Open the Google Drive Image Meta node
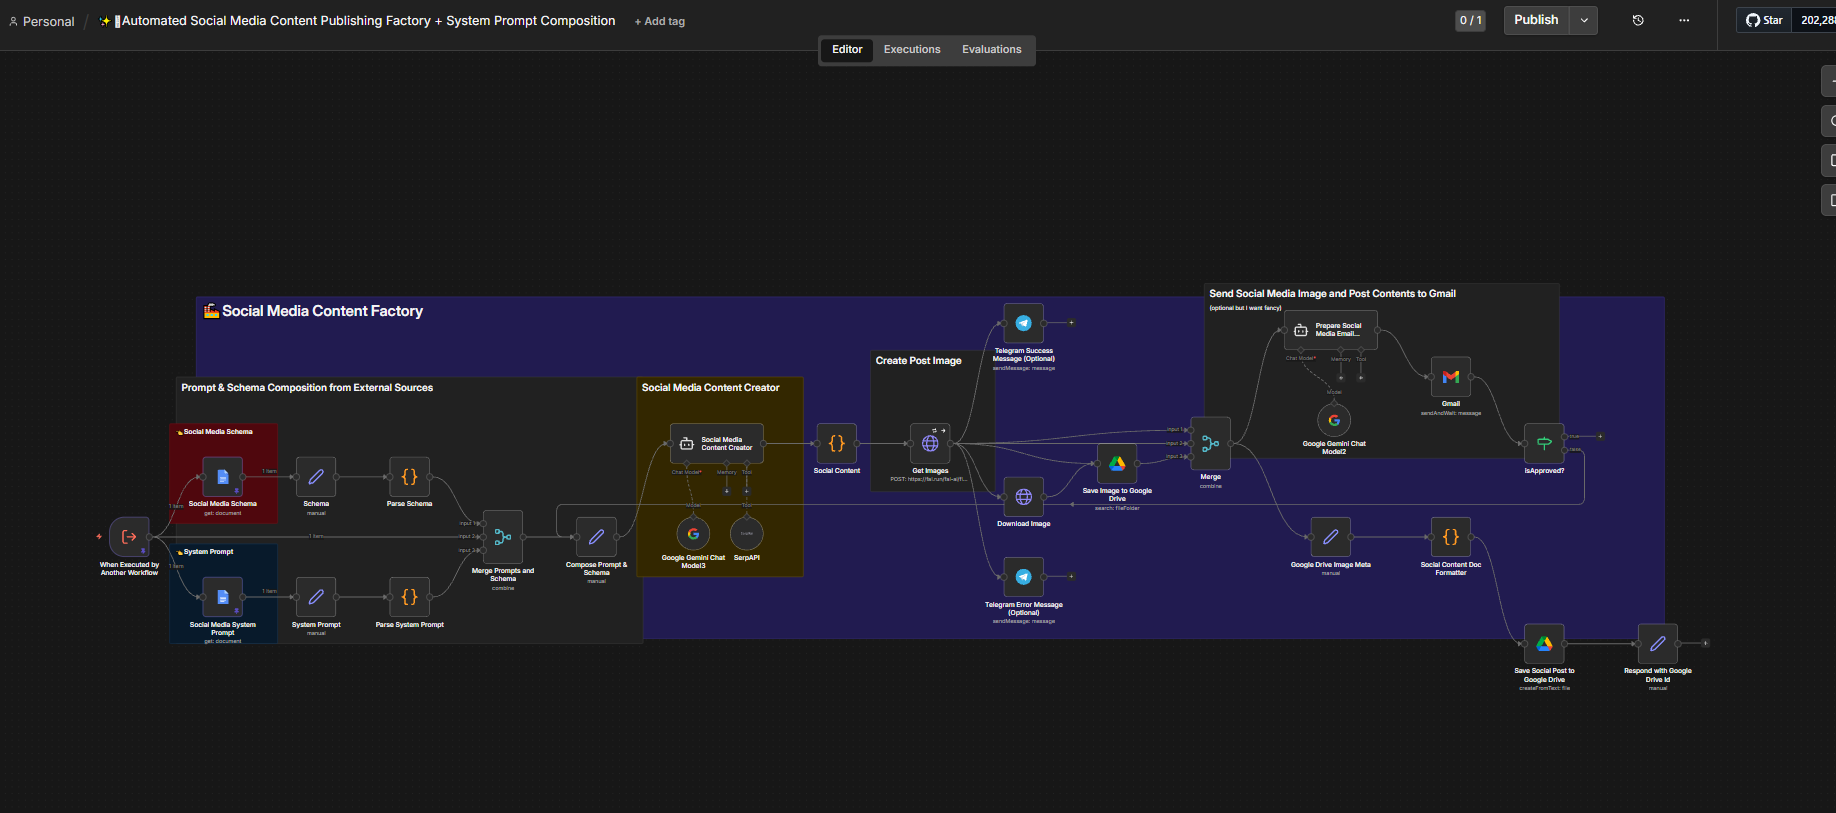 1331,537
